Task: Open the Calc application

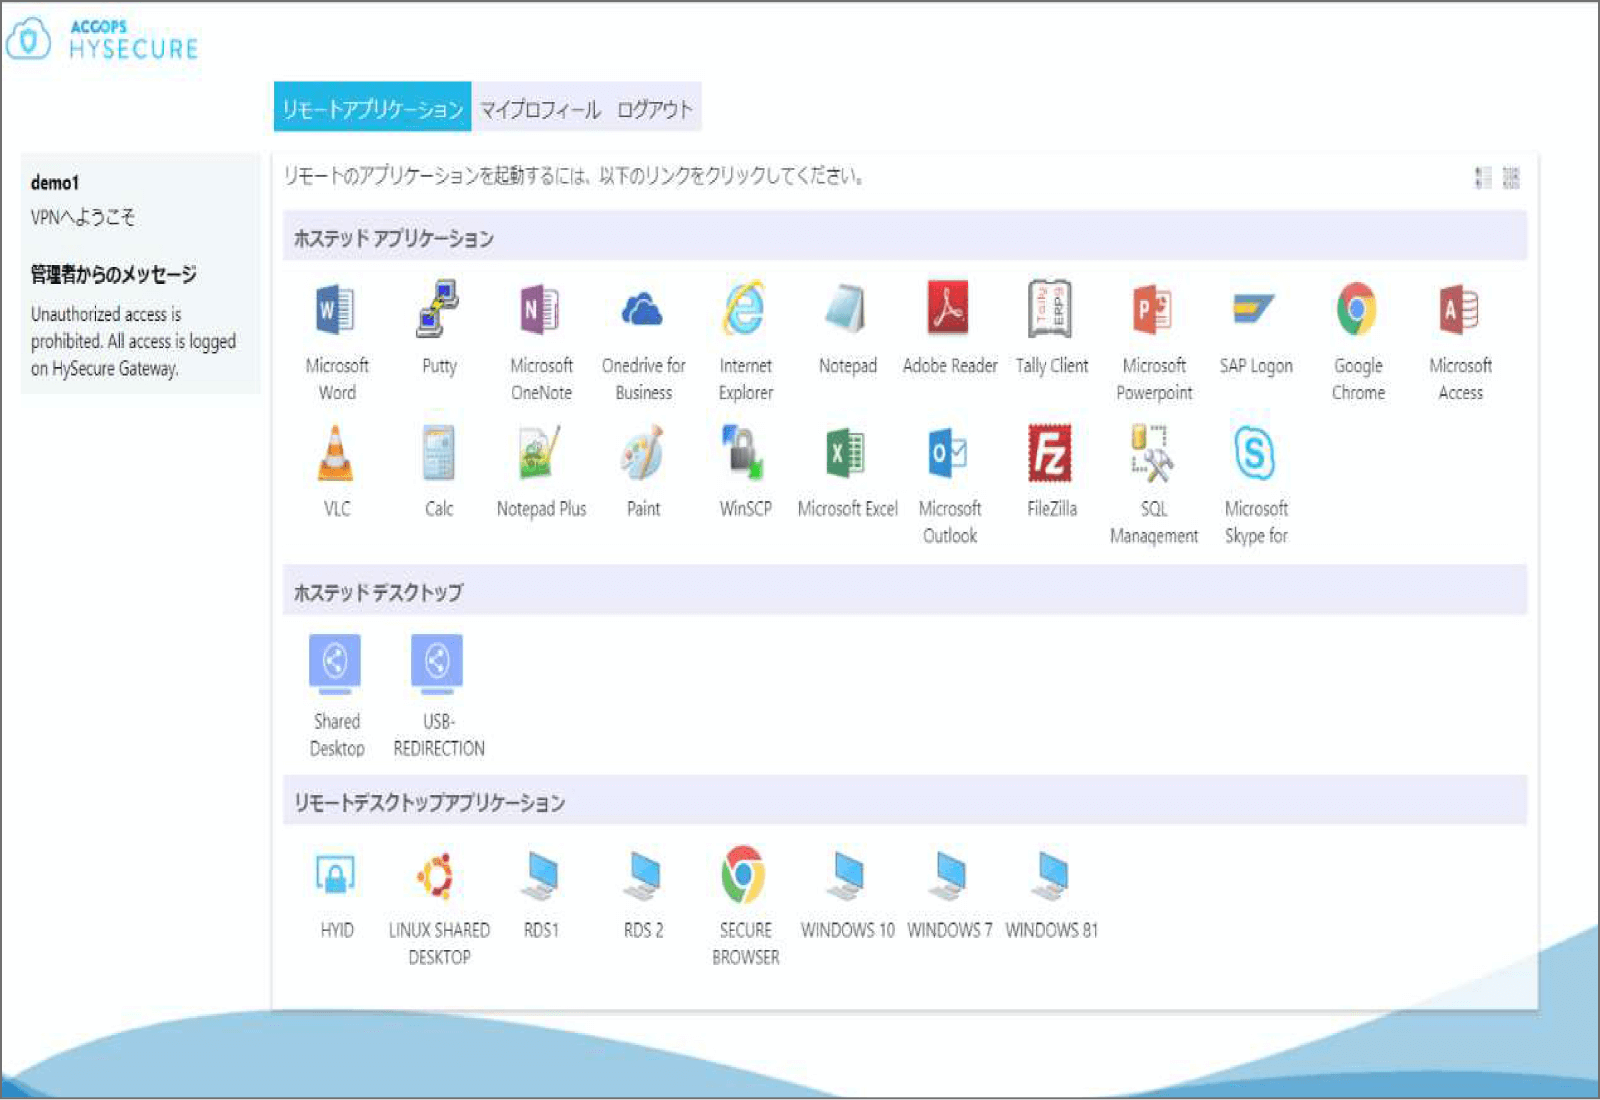Action: pyautogui.click(x=438, y=453)
